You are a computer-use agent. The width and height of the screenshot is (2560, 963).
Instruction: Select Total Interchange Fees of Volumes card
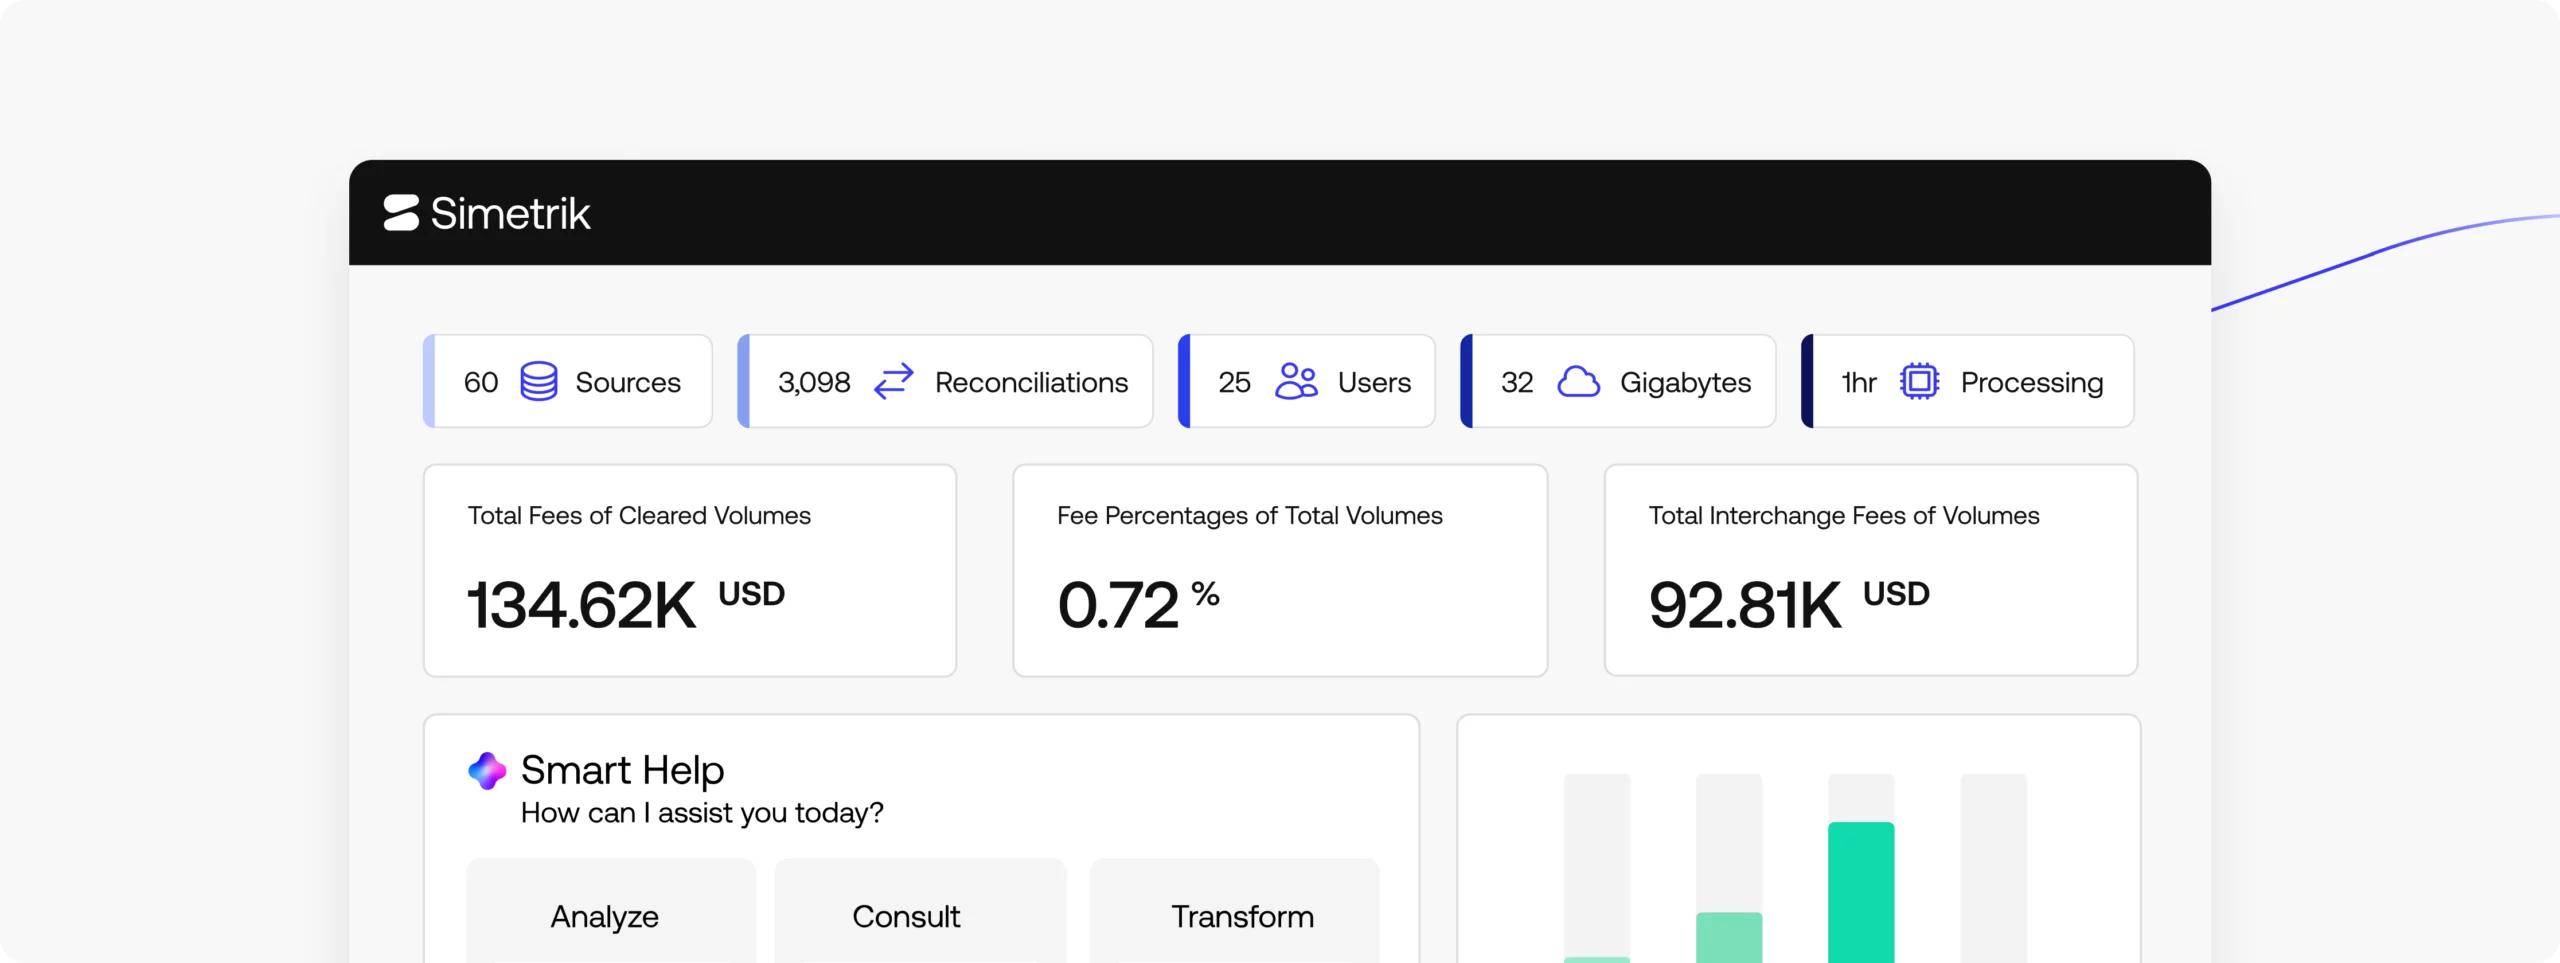pyautogui.click(x=1870, y=569)
